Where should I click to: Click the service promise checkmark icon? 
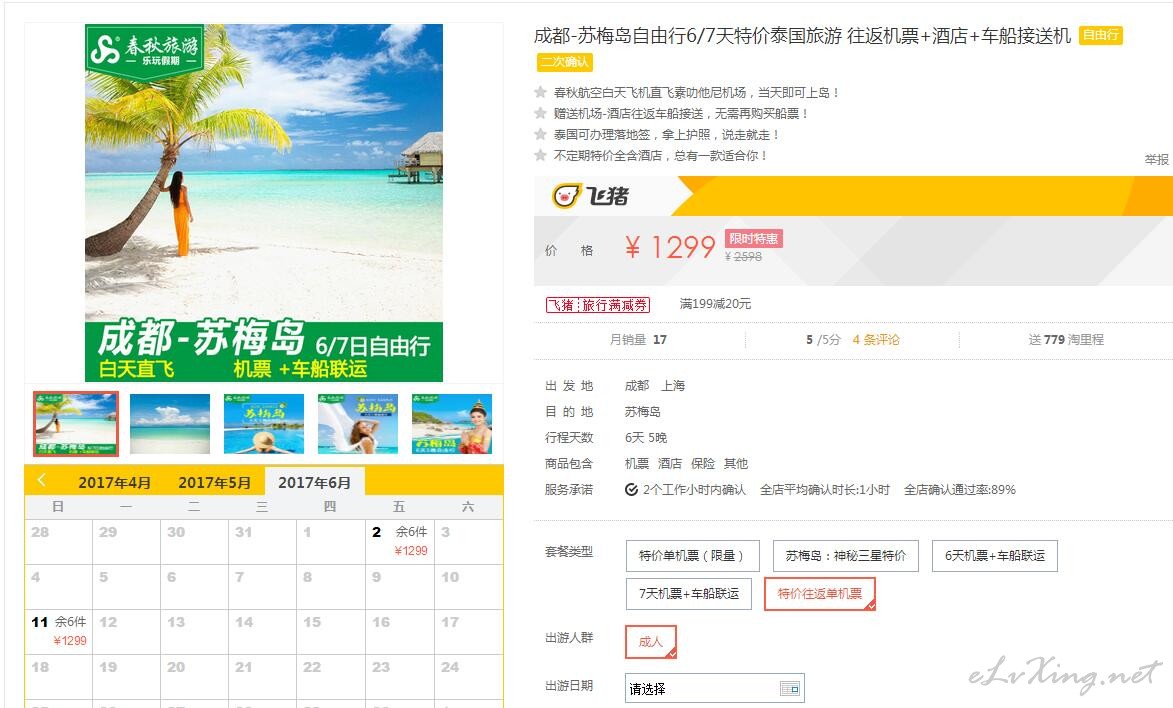631,489
